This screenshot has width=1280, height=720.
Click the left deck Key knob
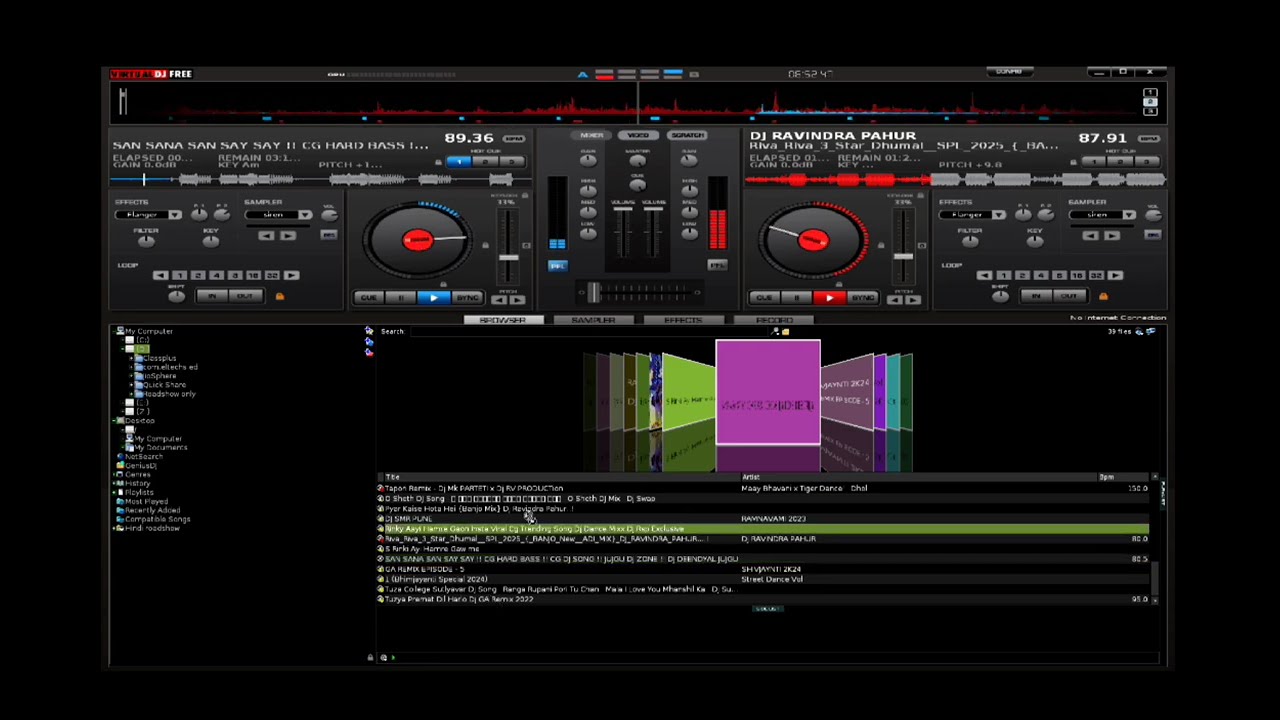point(210,241)
